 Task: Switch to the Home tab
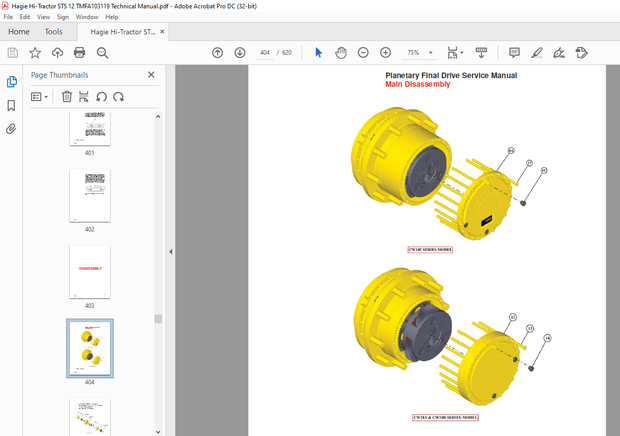[19, 32]
